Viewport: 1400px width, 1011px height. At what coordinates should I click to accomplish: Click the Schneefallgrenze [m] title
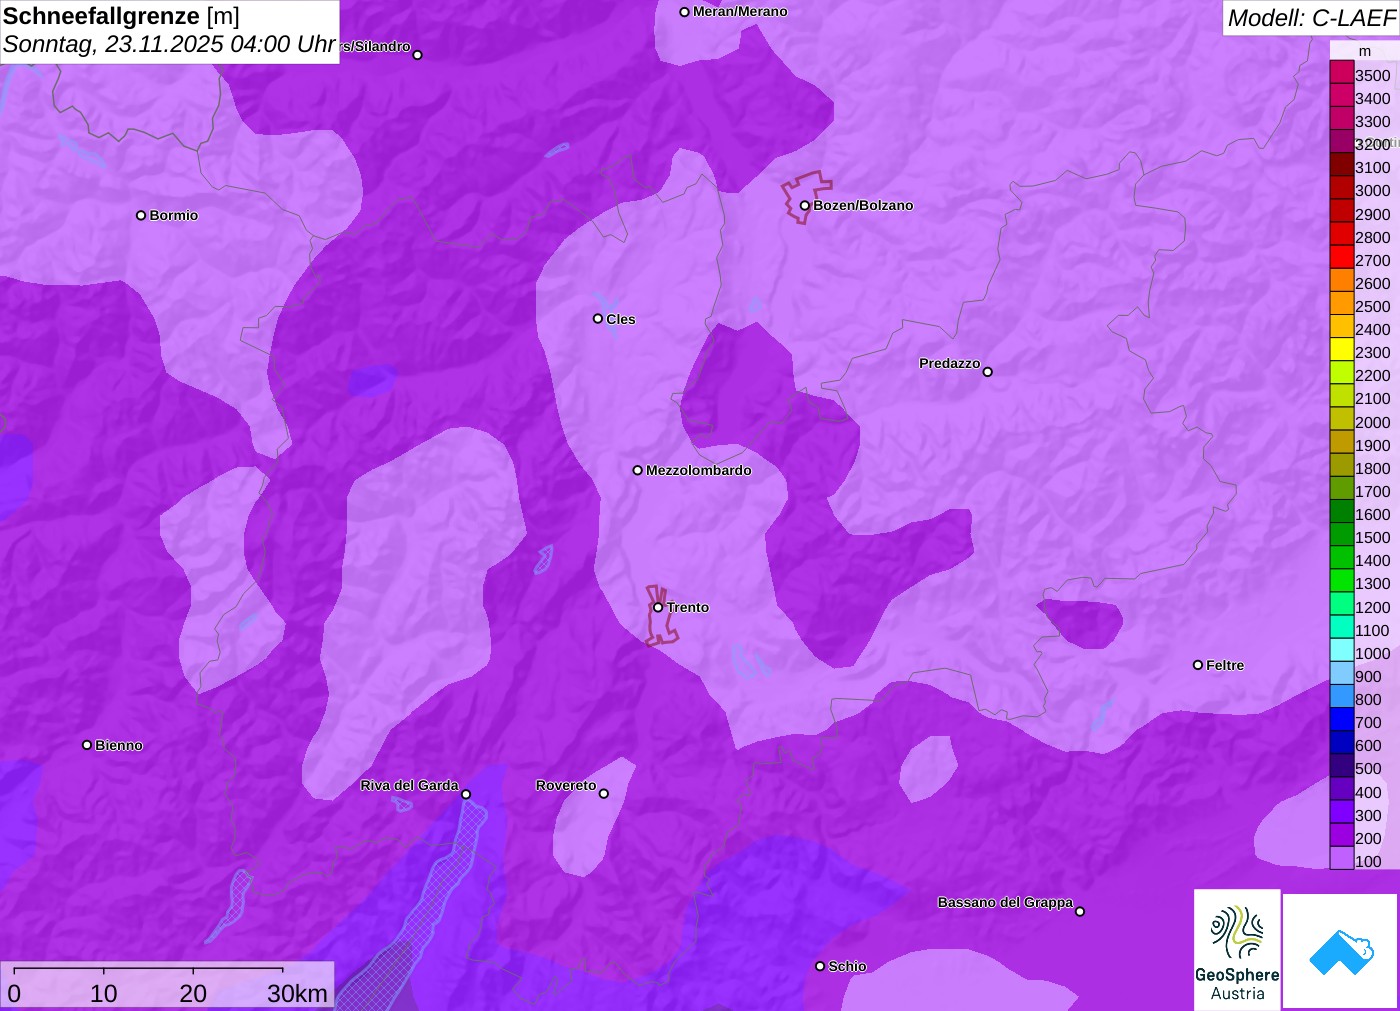pos(121,16)
